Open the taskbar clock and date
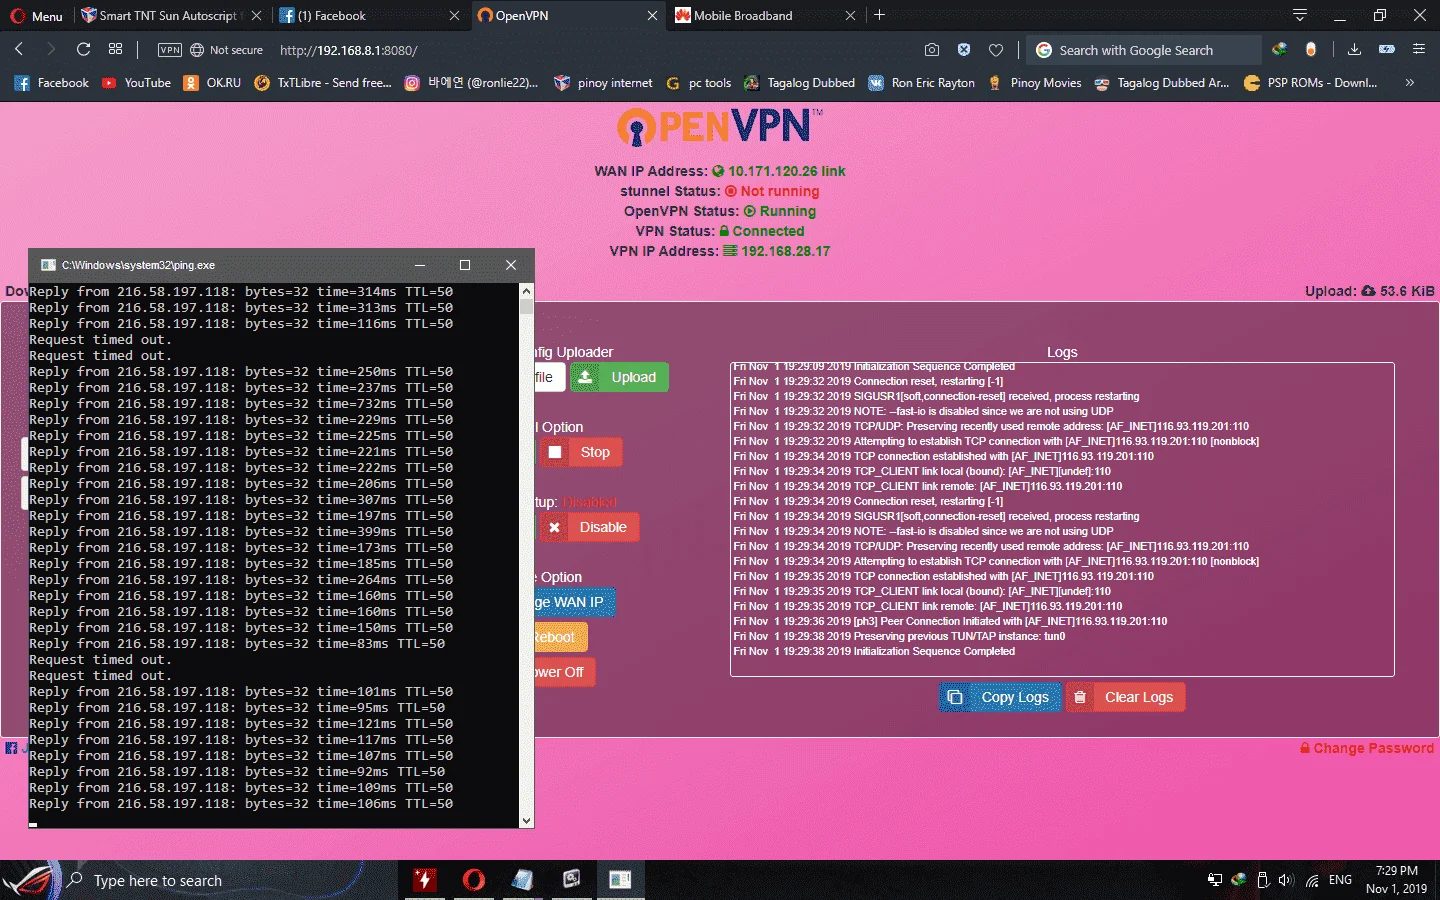The height and width of the screenshot is (900, 1440). coord(1397,880)
